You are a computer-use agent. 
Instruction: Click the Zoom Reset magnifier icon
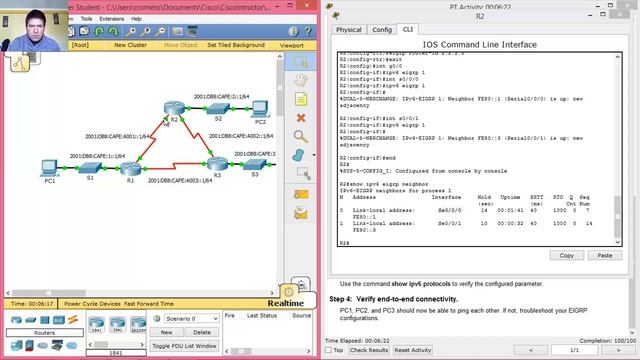pyautogui.click(x=146, y=31)
